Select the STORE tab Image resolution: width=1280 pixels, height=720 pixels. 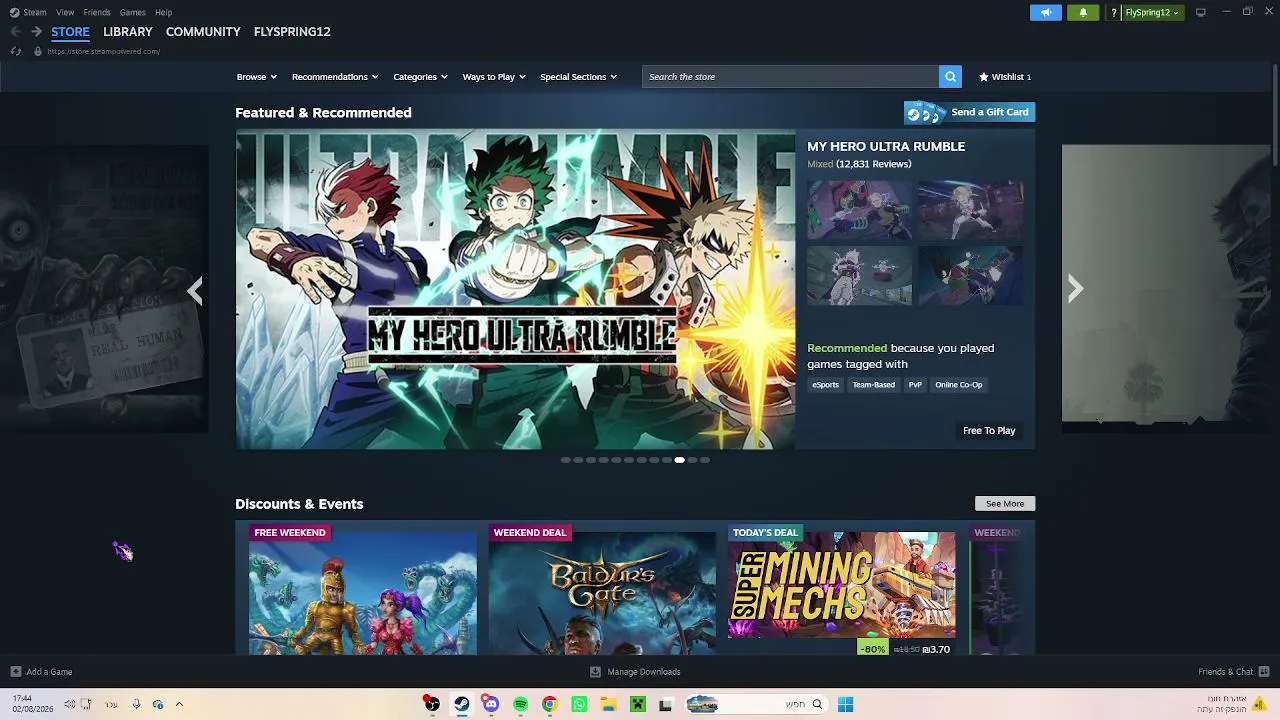[71, 32]
